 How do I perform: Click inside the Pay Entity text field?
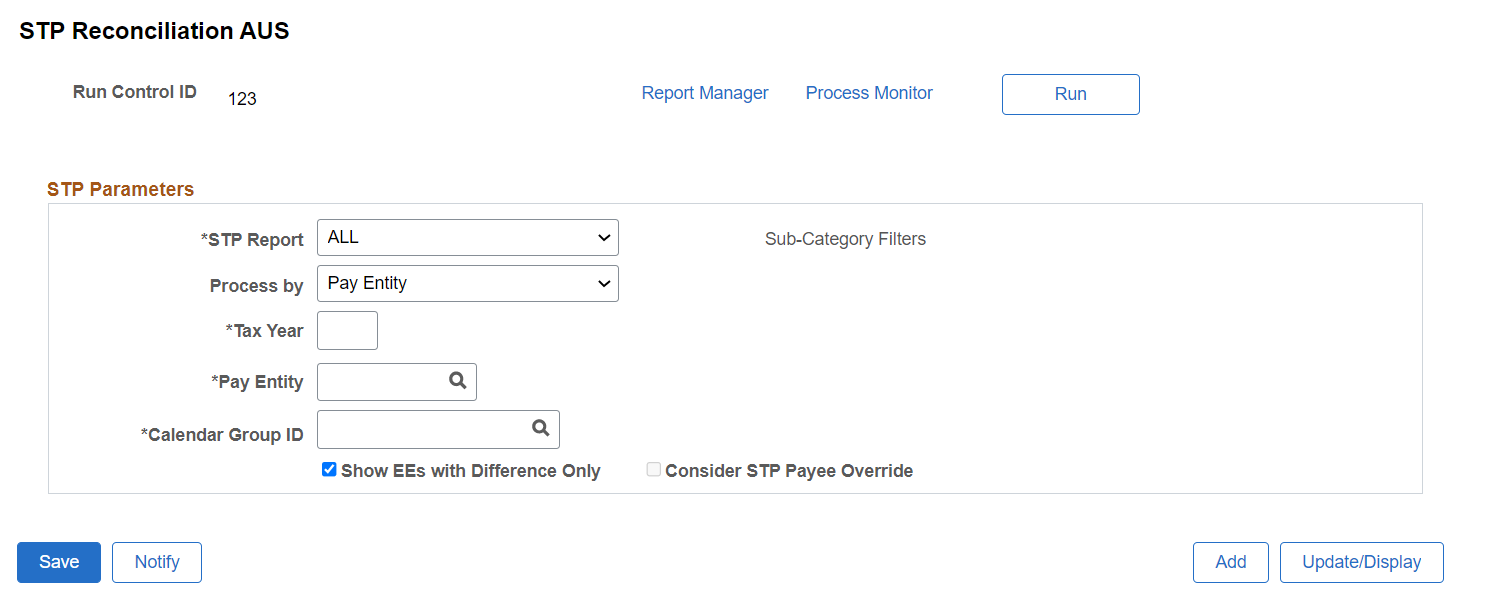pos(382,382)
